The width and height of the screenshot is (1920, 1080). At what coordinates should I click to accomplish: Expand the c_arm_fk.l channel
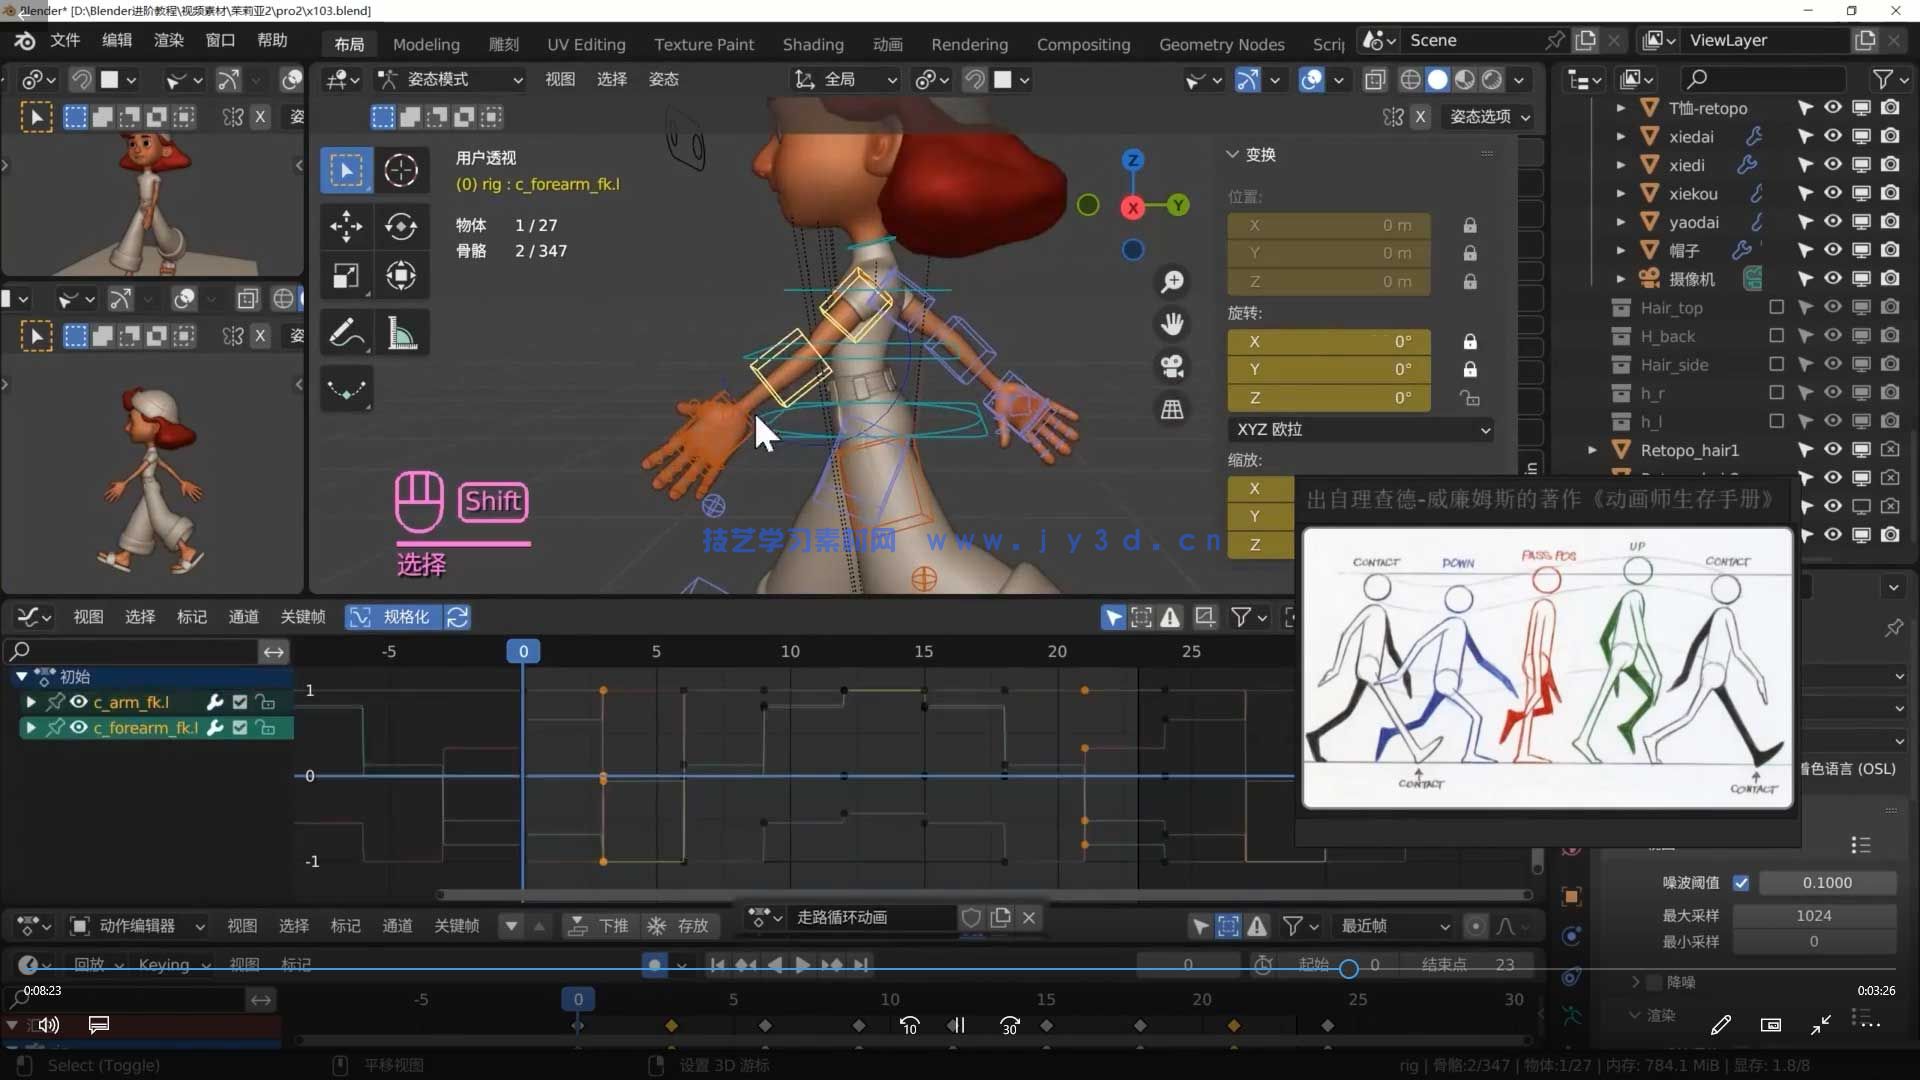[x=31, y=702]
